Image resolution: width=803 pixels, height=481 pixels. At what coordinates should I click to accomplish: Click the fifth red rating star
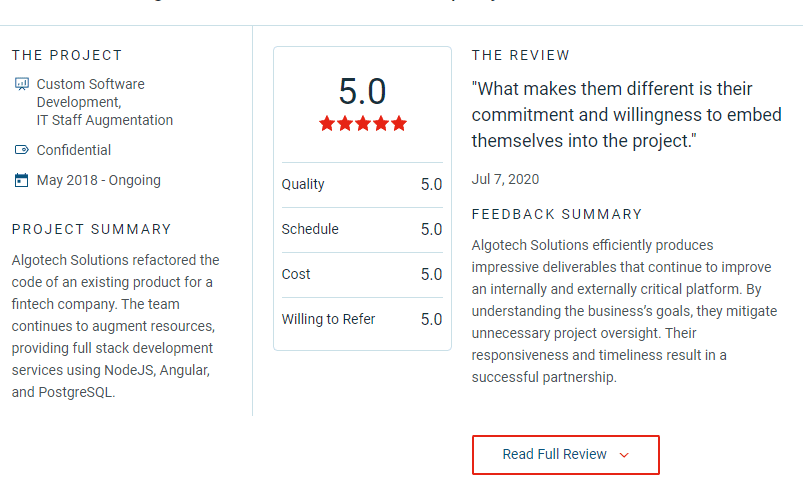point(399,123)
